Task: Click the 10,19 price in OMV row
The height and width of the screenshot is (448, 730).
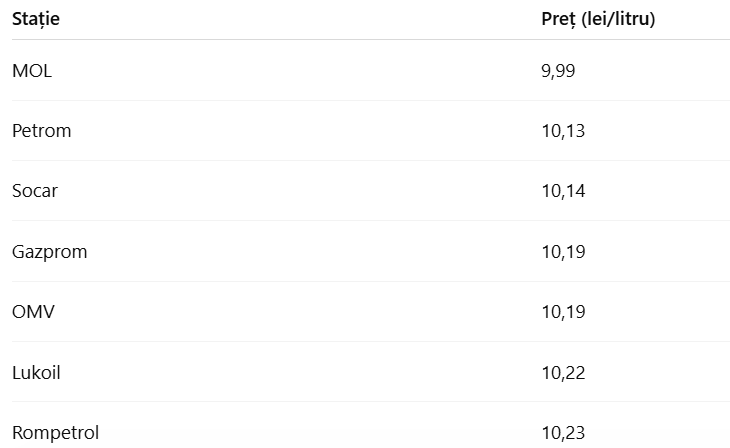Action: (563, 312)
